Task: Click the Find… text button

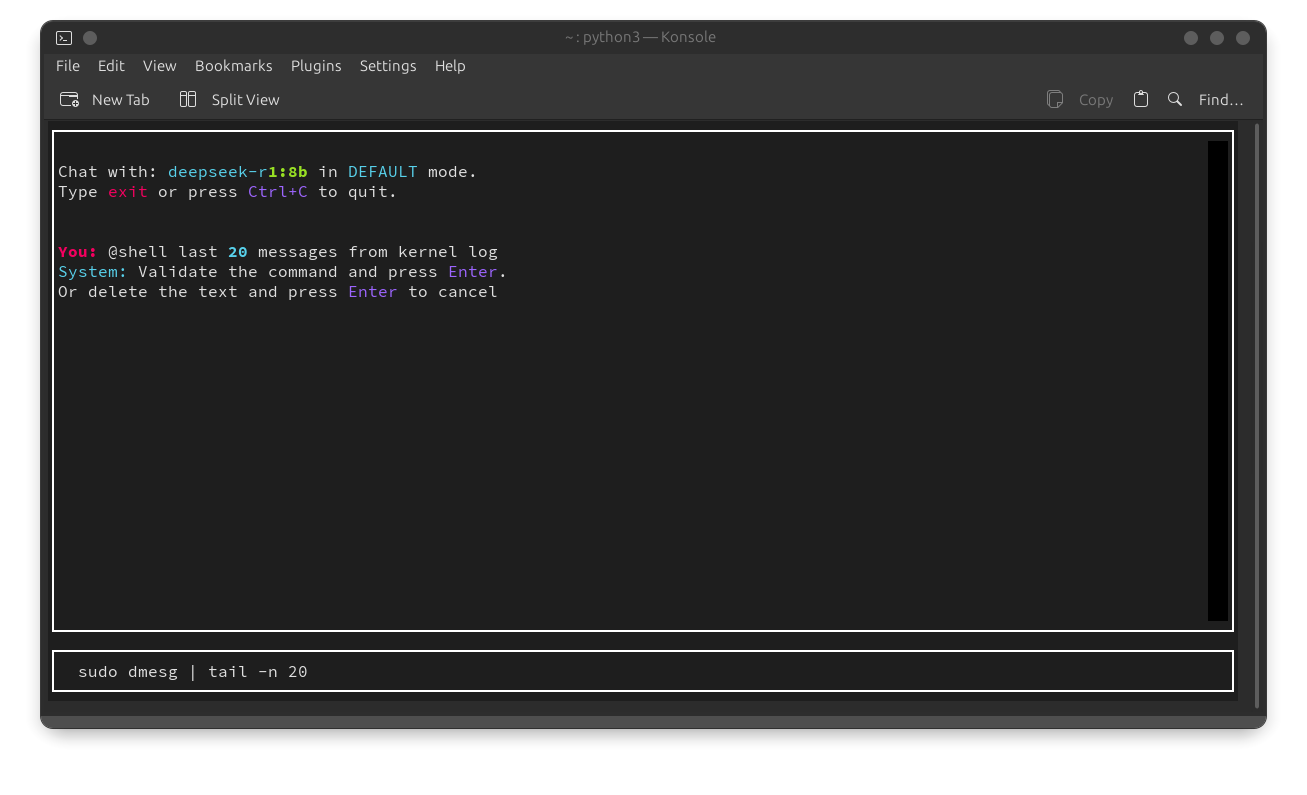Action: point(1221,100)
